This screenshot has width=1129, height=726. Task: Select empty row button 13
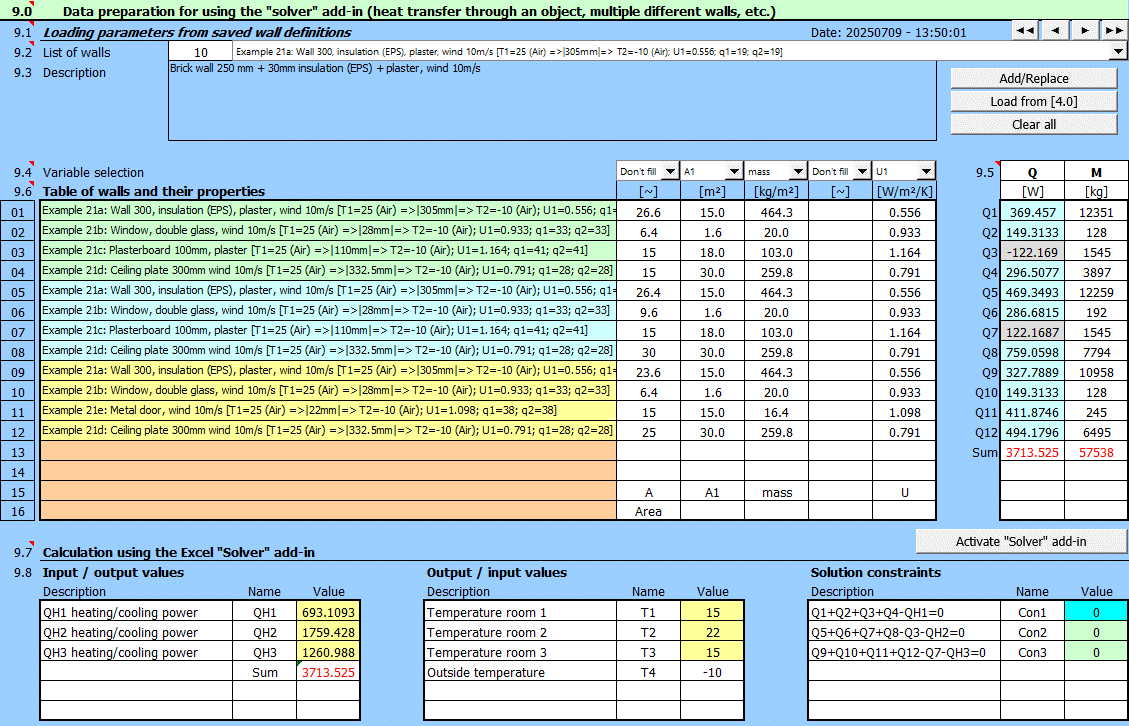[18, 451]
